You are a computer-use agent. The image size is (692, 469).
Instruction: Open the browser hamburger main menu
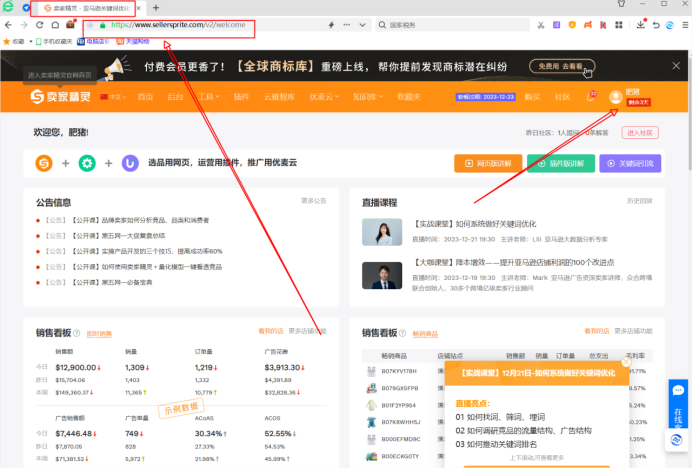tap(685, 25)
